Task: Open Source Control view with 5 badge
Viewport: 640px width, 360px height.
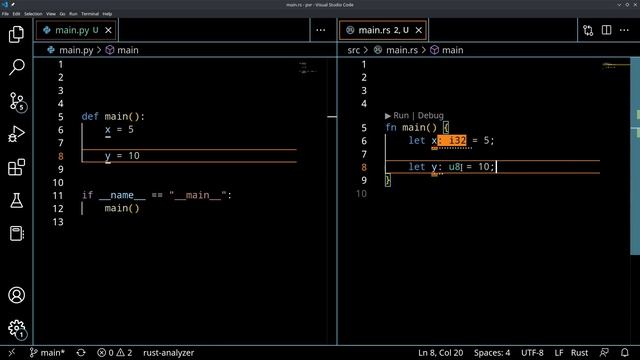Action: pos(17,101)
